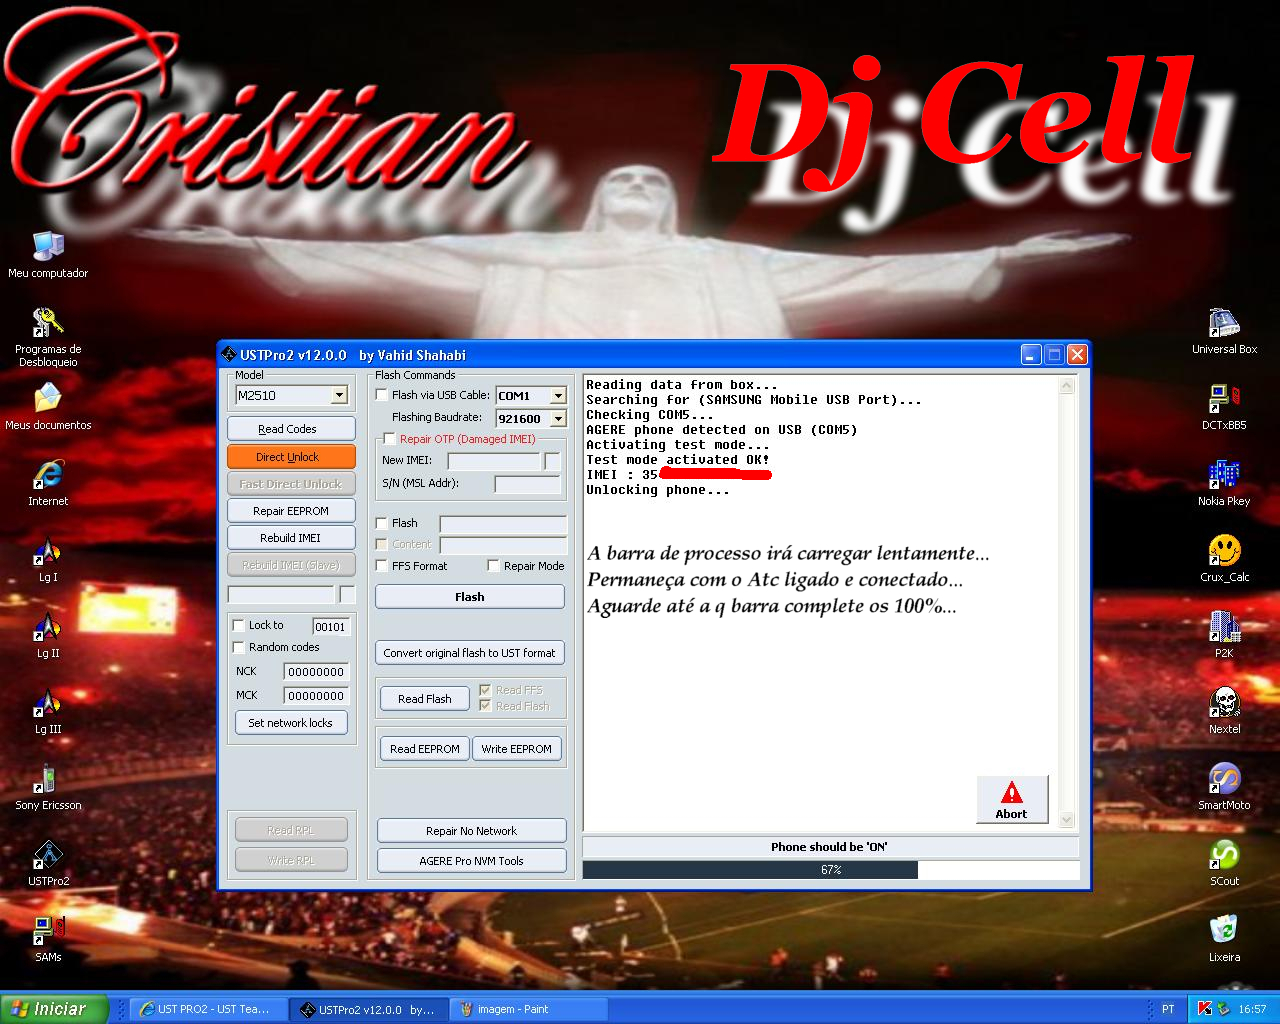Image resolution: width=1280 pixels, height=1024 pixels.
Task: Toggle Repair OTP (Damaged IMEI) checkbox
Action: (390, 439)
